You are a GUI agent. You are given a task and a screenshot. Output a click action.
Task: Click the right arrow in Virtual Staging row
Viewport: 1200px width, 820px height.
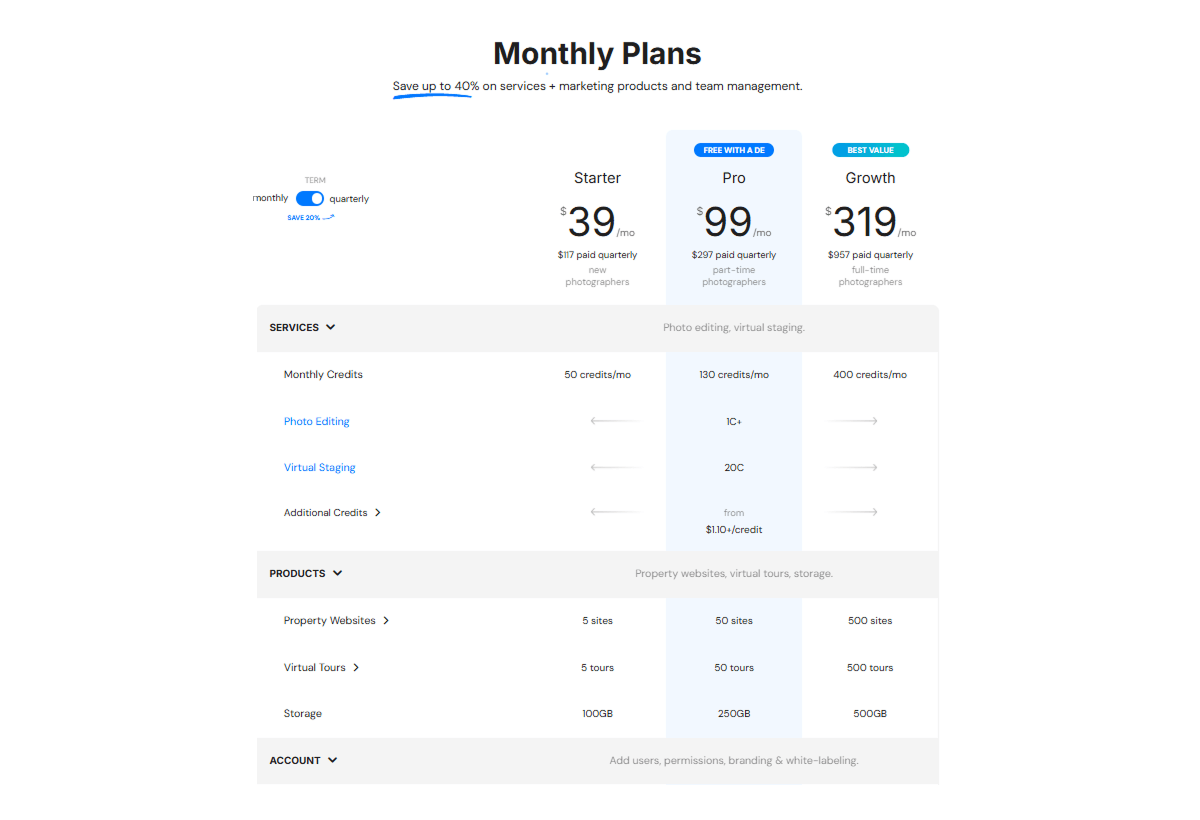coord(853,467)
